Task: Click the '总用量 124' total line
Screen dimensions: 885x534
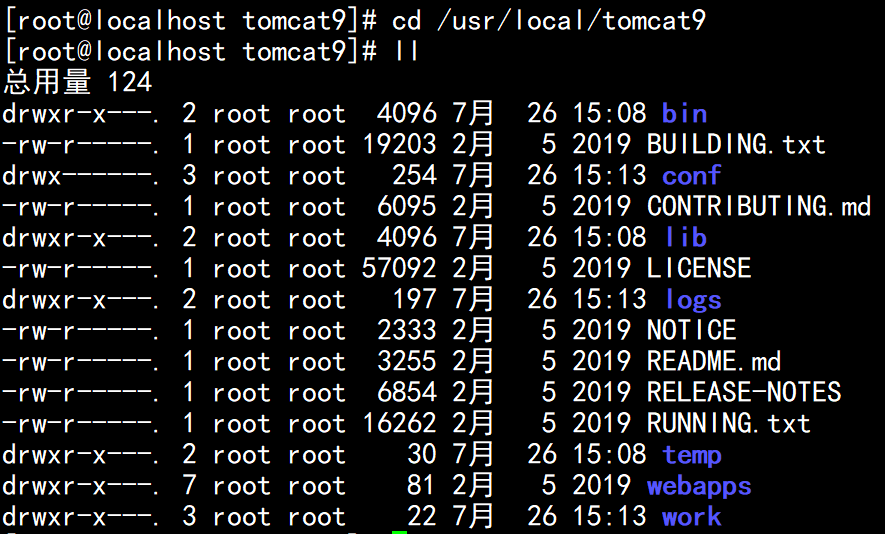Action: 78,82
